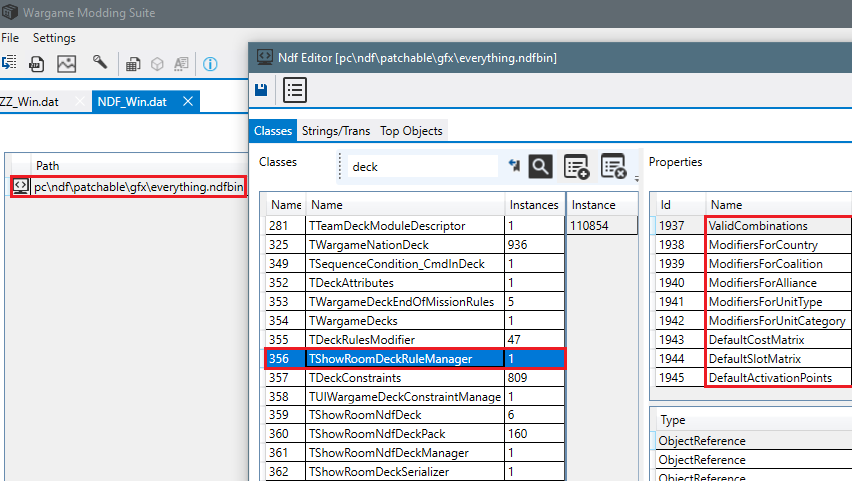The height and width of the screenshot is (481, 852).
Task: Click the calculator-like toolbar icon
Action: coord(133,64)
